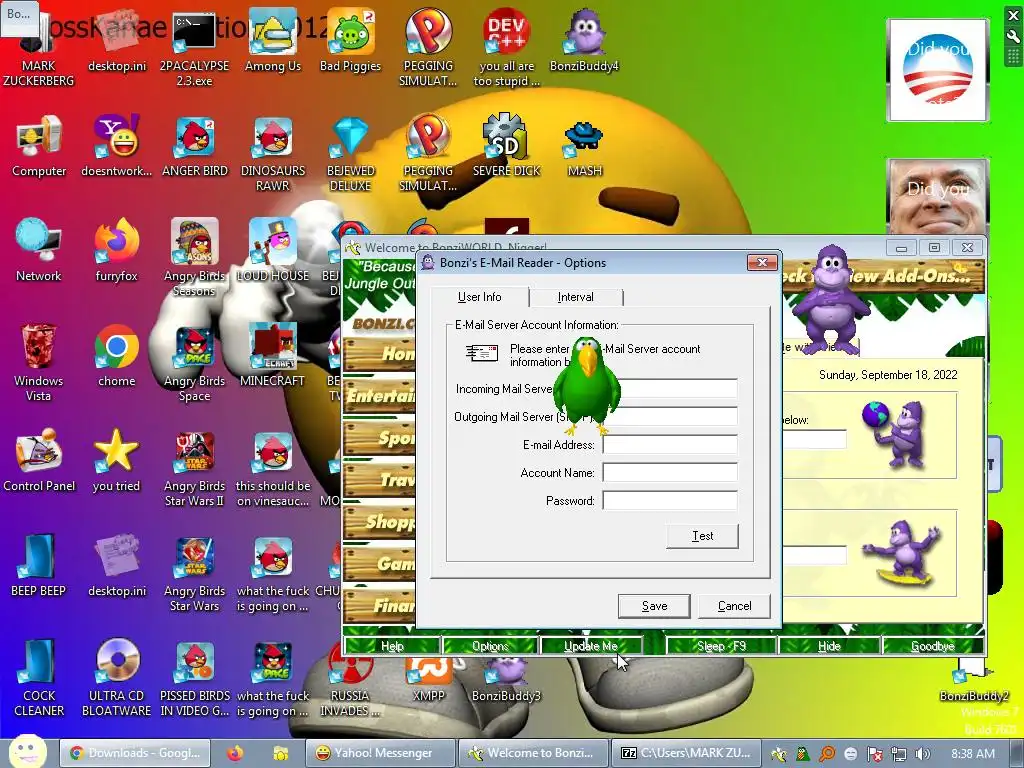Click the Goodbye button in BonziWORLD
Screen dimensions: 1024x768
(933, 646)
